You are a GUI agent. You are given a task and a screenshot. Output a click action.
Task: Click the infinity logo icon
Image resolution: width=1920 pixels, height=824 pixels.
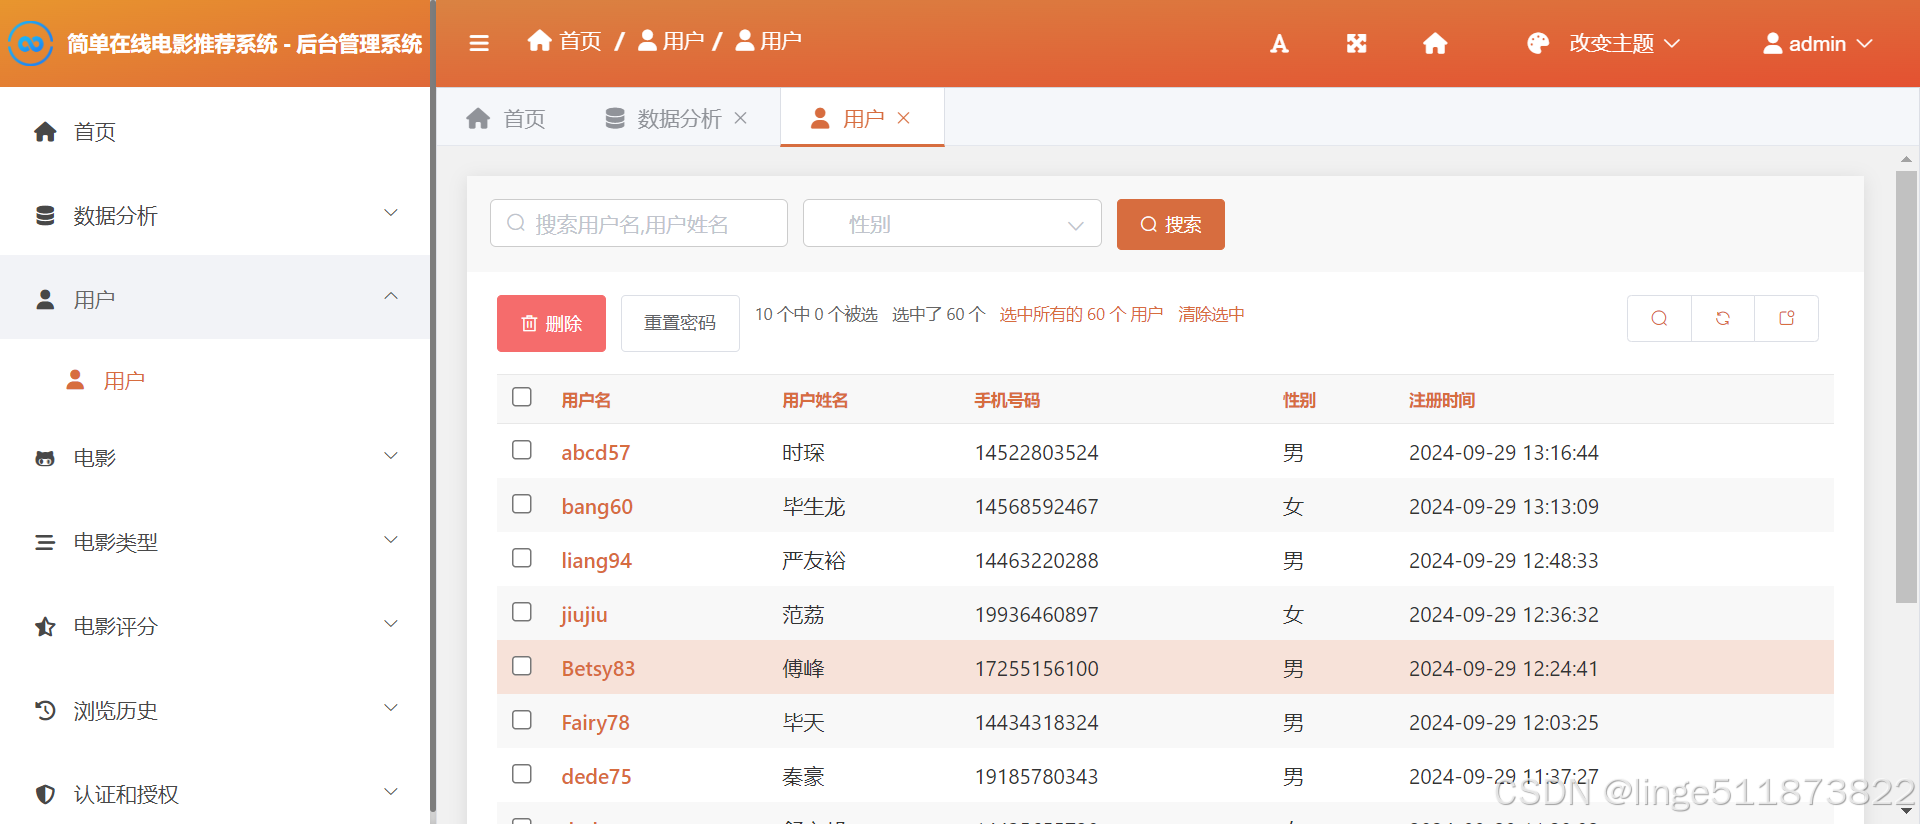tap(30, 44)
